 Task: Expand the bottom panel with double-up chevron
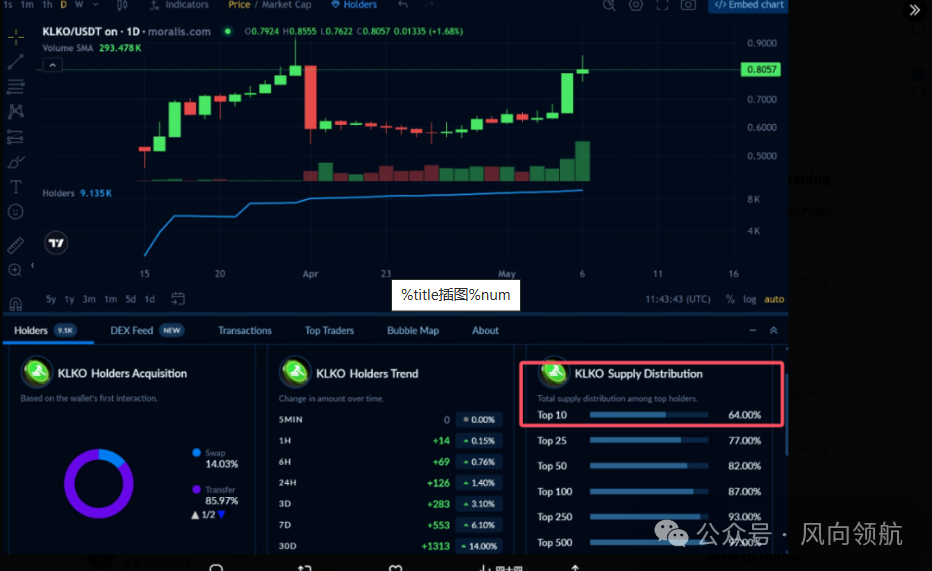[773, 330]
